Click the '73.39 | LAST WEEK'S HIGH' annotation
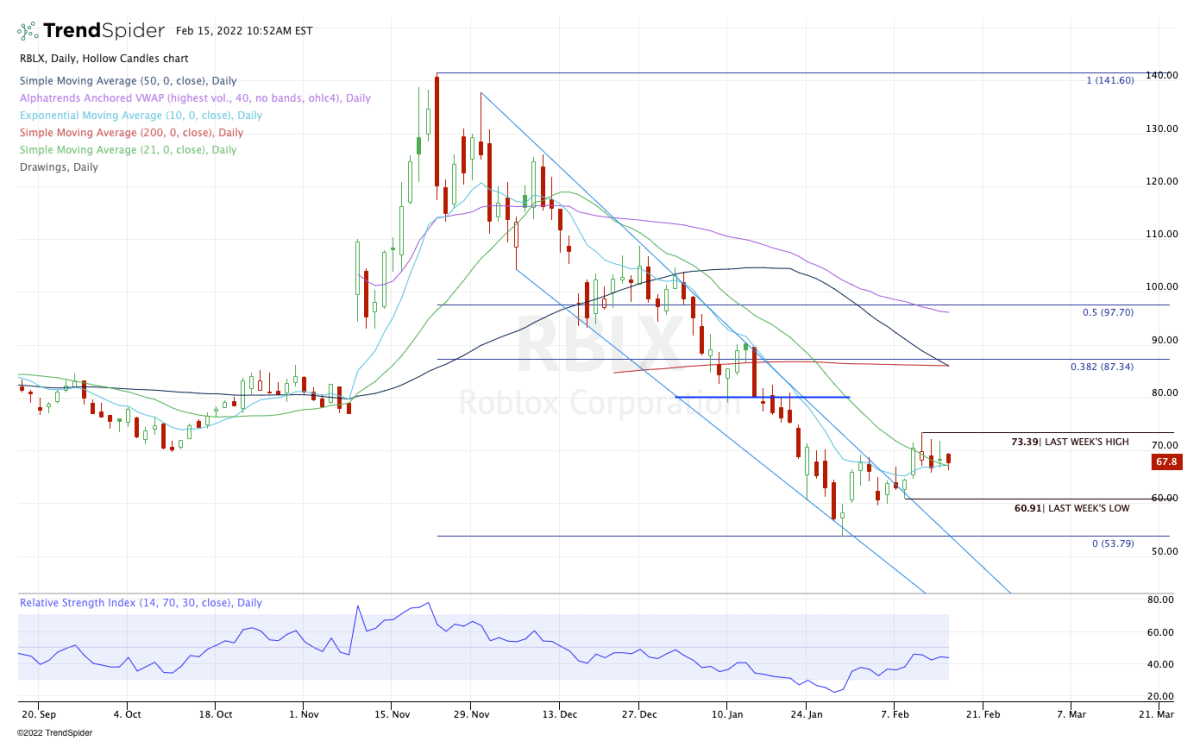Viewport: 1200px width, 741px height. pos(1070,441)
